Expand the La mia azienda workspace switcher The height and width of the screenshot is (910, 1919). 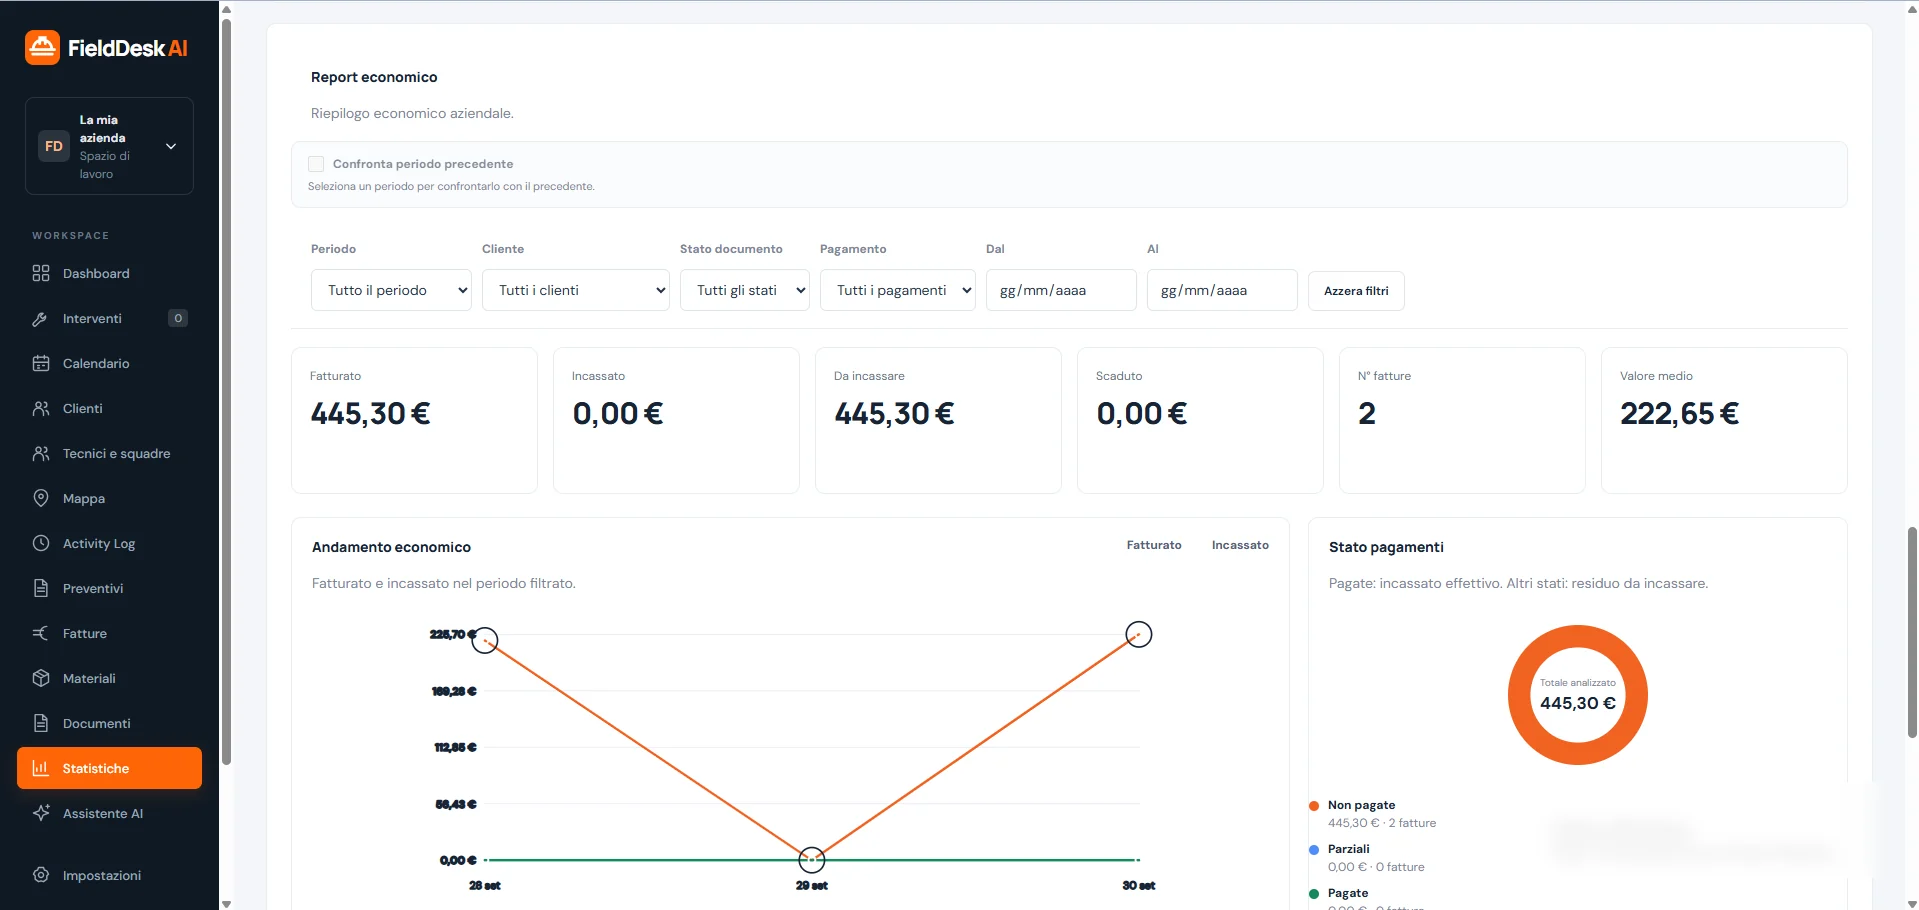(x=109, y=146)
